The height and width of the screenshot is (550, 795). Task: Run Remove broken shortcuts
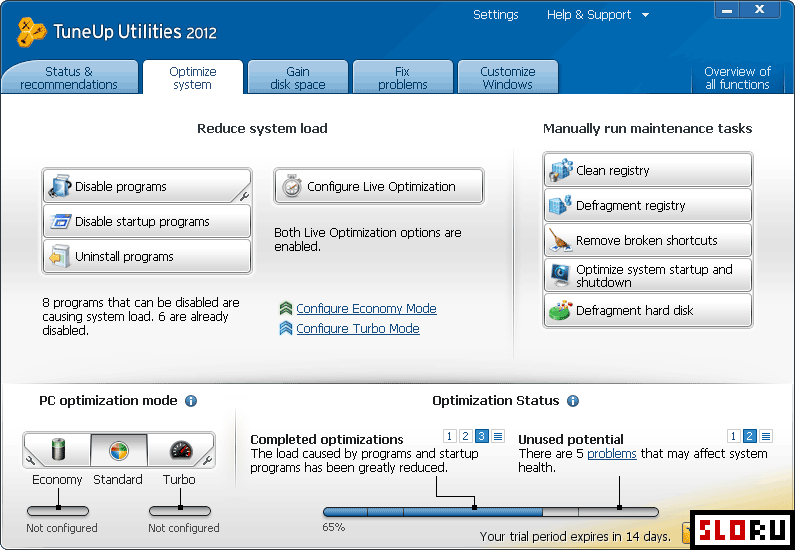click(x=648, y=240)
